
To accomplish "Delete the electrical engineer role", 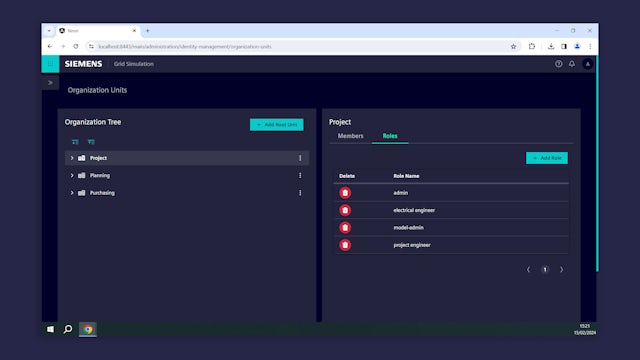I will coord(345,210).
